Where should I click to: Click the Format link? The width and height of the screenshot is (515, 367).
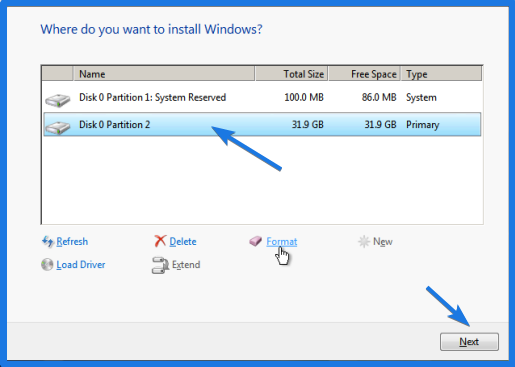282,241
